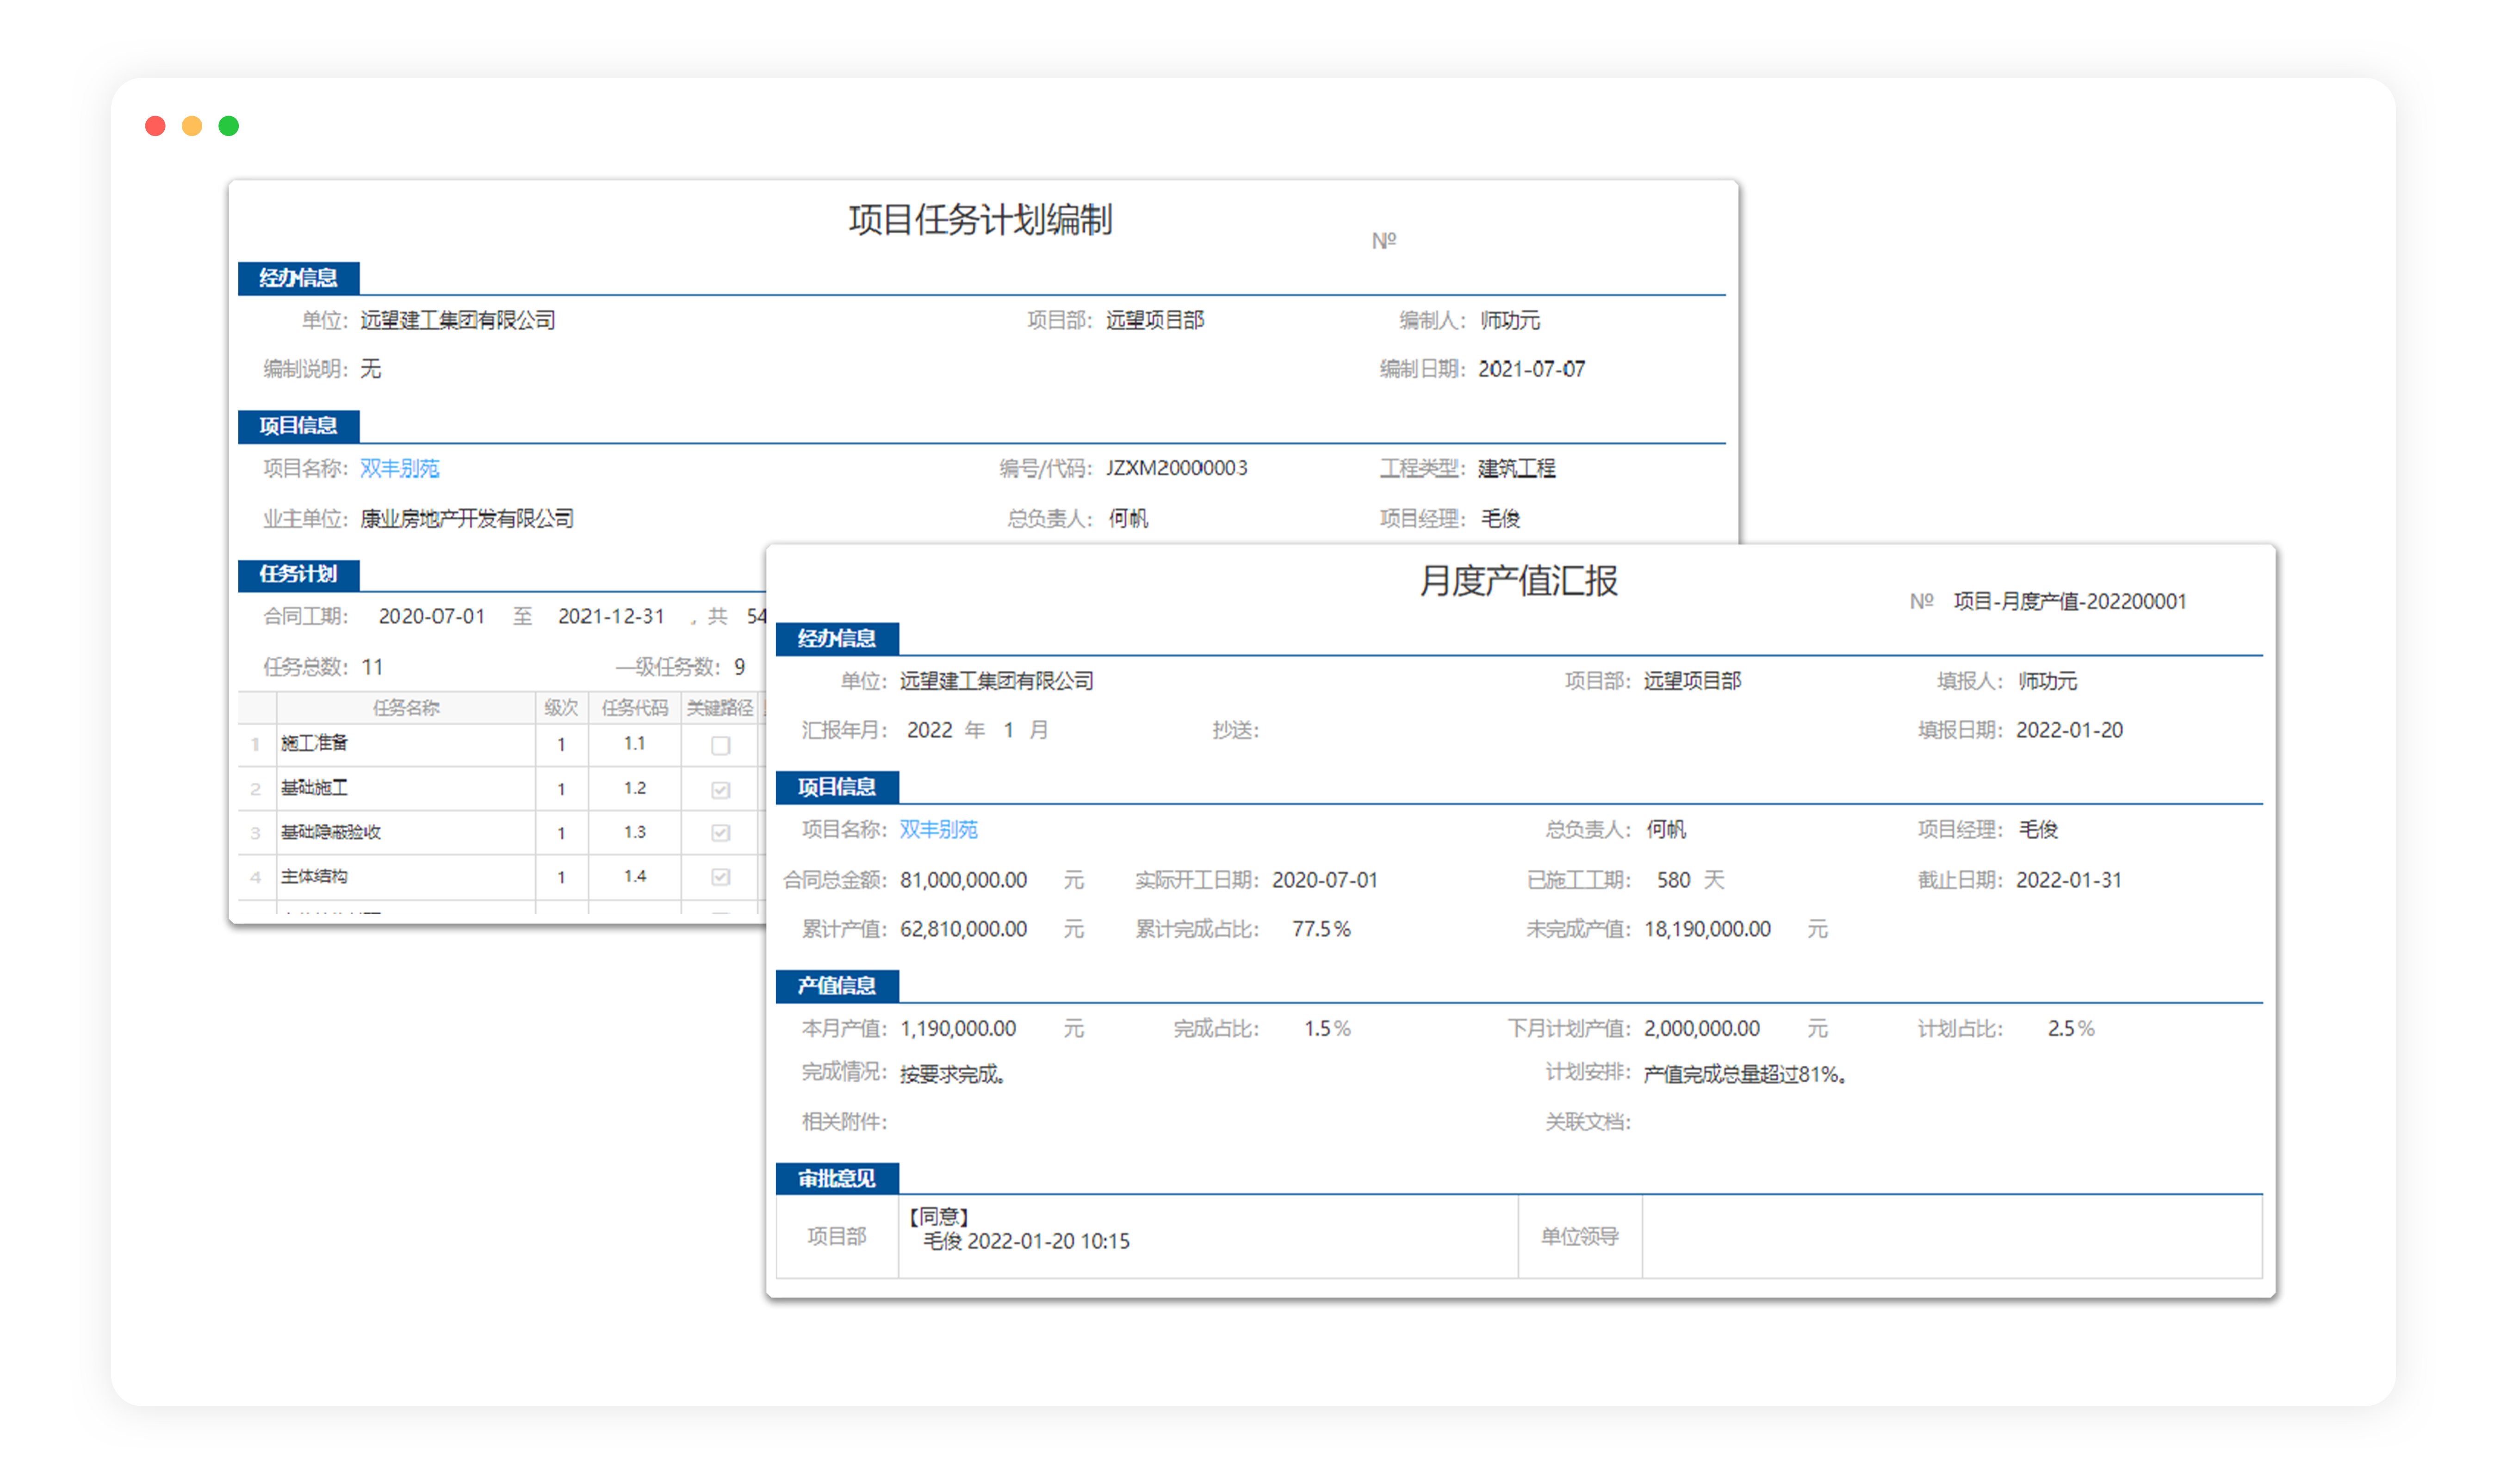This screenshot has height=1484, width=2507.
Task: Click 编制人 value 师功元 in the back window
Action: click(x=1510, y=320)
